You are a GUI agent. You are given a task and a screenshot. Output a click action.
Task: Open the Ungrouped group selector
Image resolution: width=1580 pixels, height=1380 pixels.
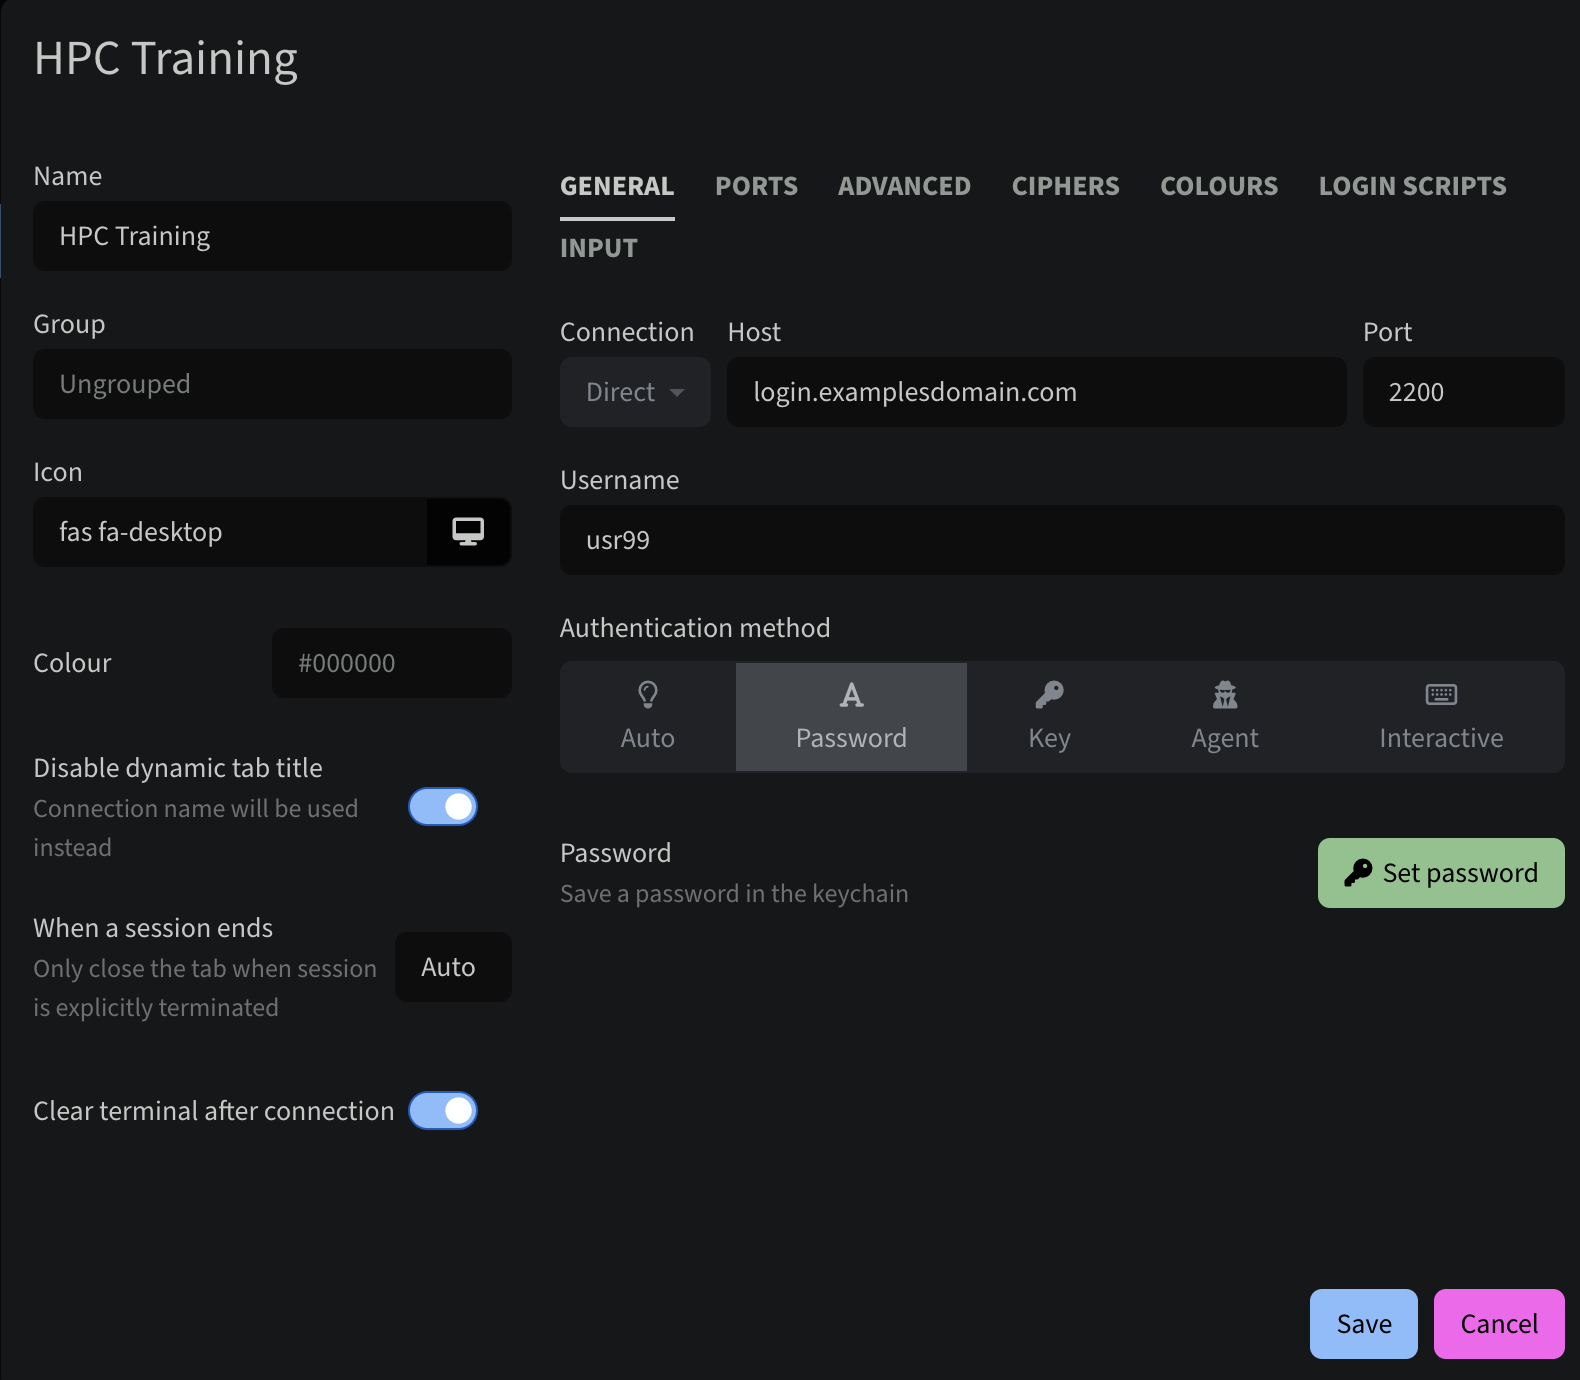click(x=272, y=384)
